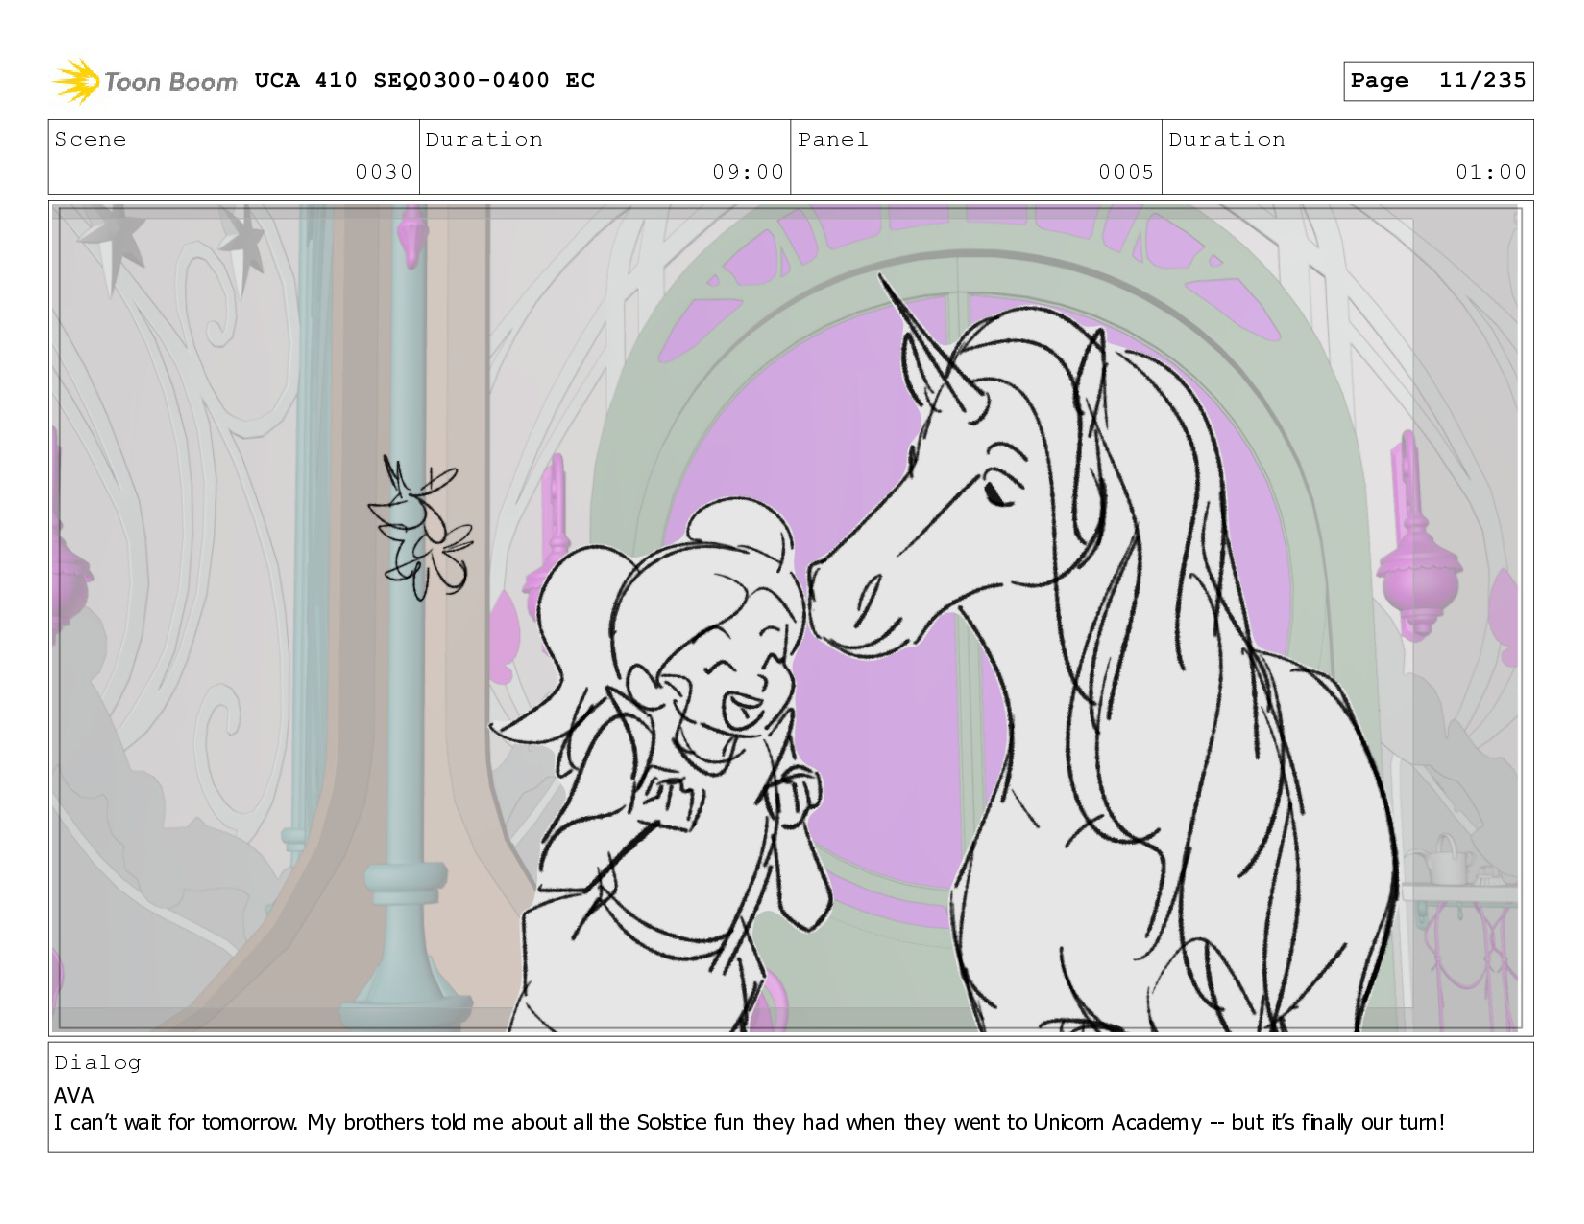
Task: Select the title text 'UCA 410 SEQ0300-0400 EC'
Action: 425,80
